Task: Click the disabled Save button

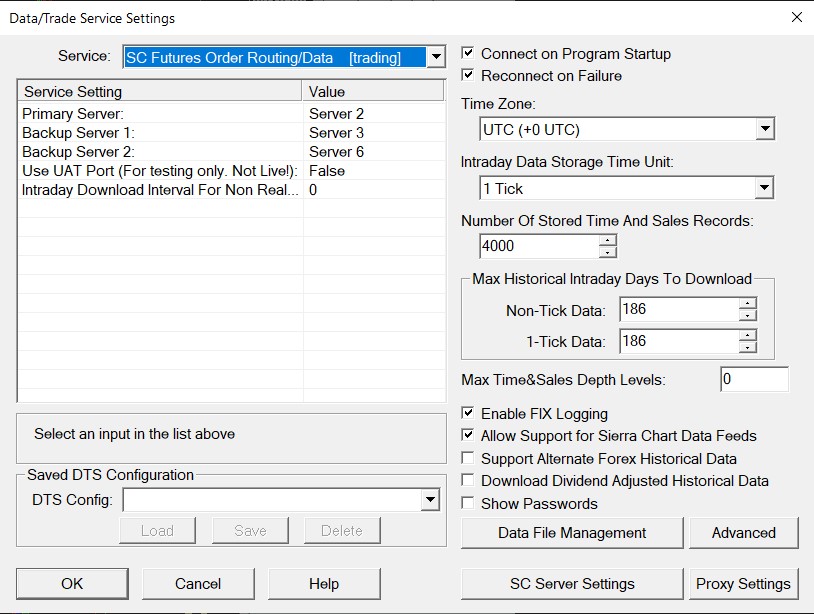Action: tap(250, 530)
